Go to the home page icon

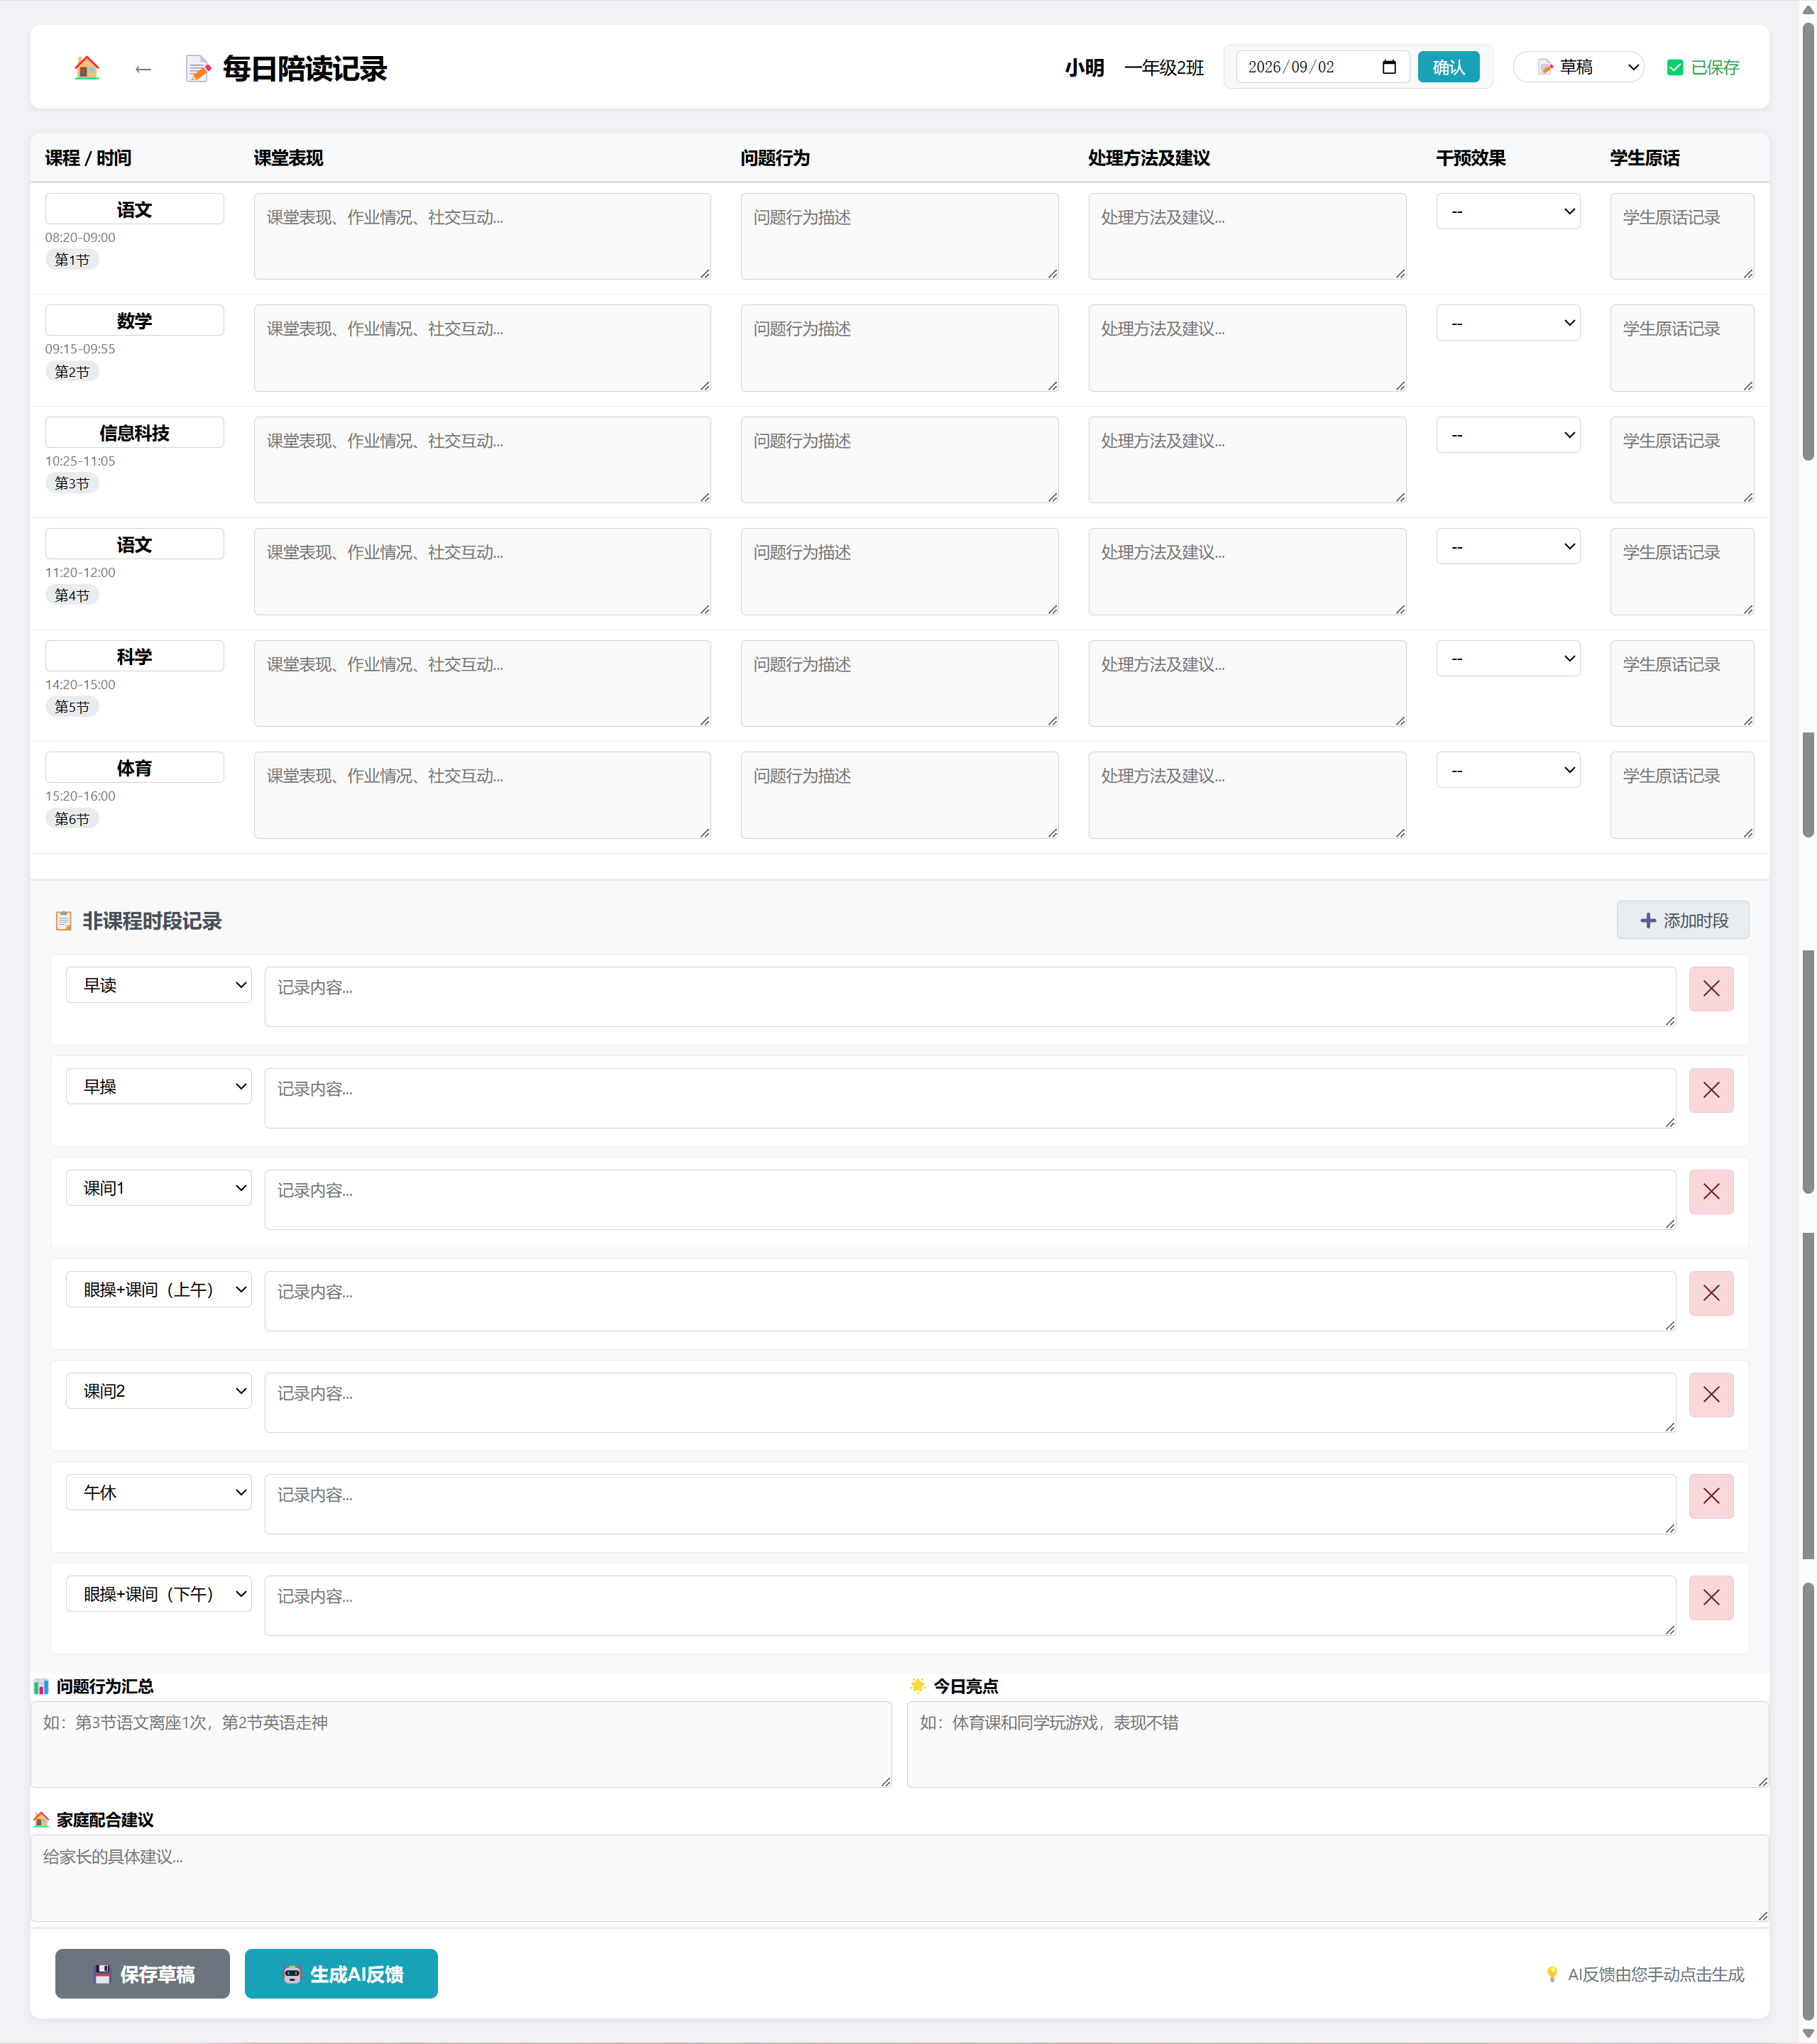pyautogui.click(x=87, y=67)
